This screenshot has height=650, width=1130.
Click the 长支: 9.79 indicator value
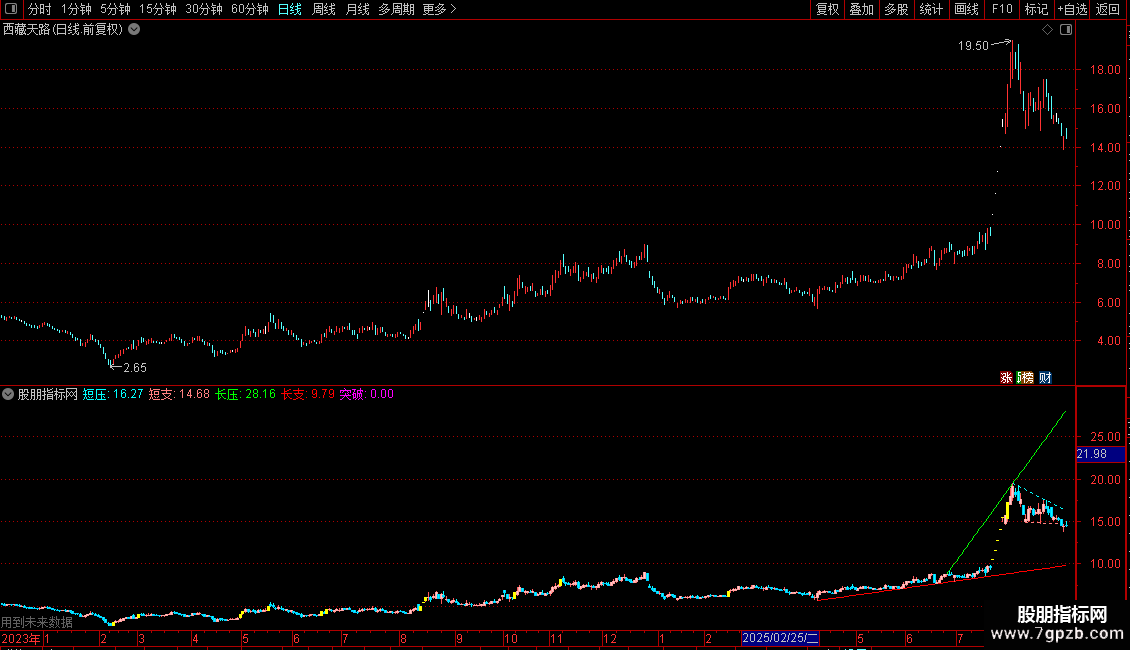308,394
